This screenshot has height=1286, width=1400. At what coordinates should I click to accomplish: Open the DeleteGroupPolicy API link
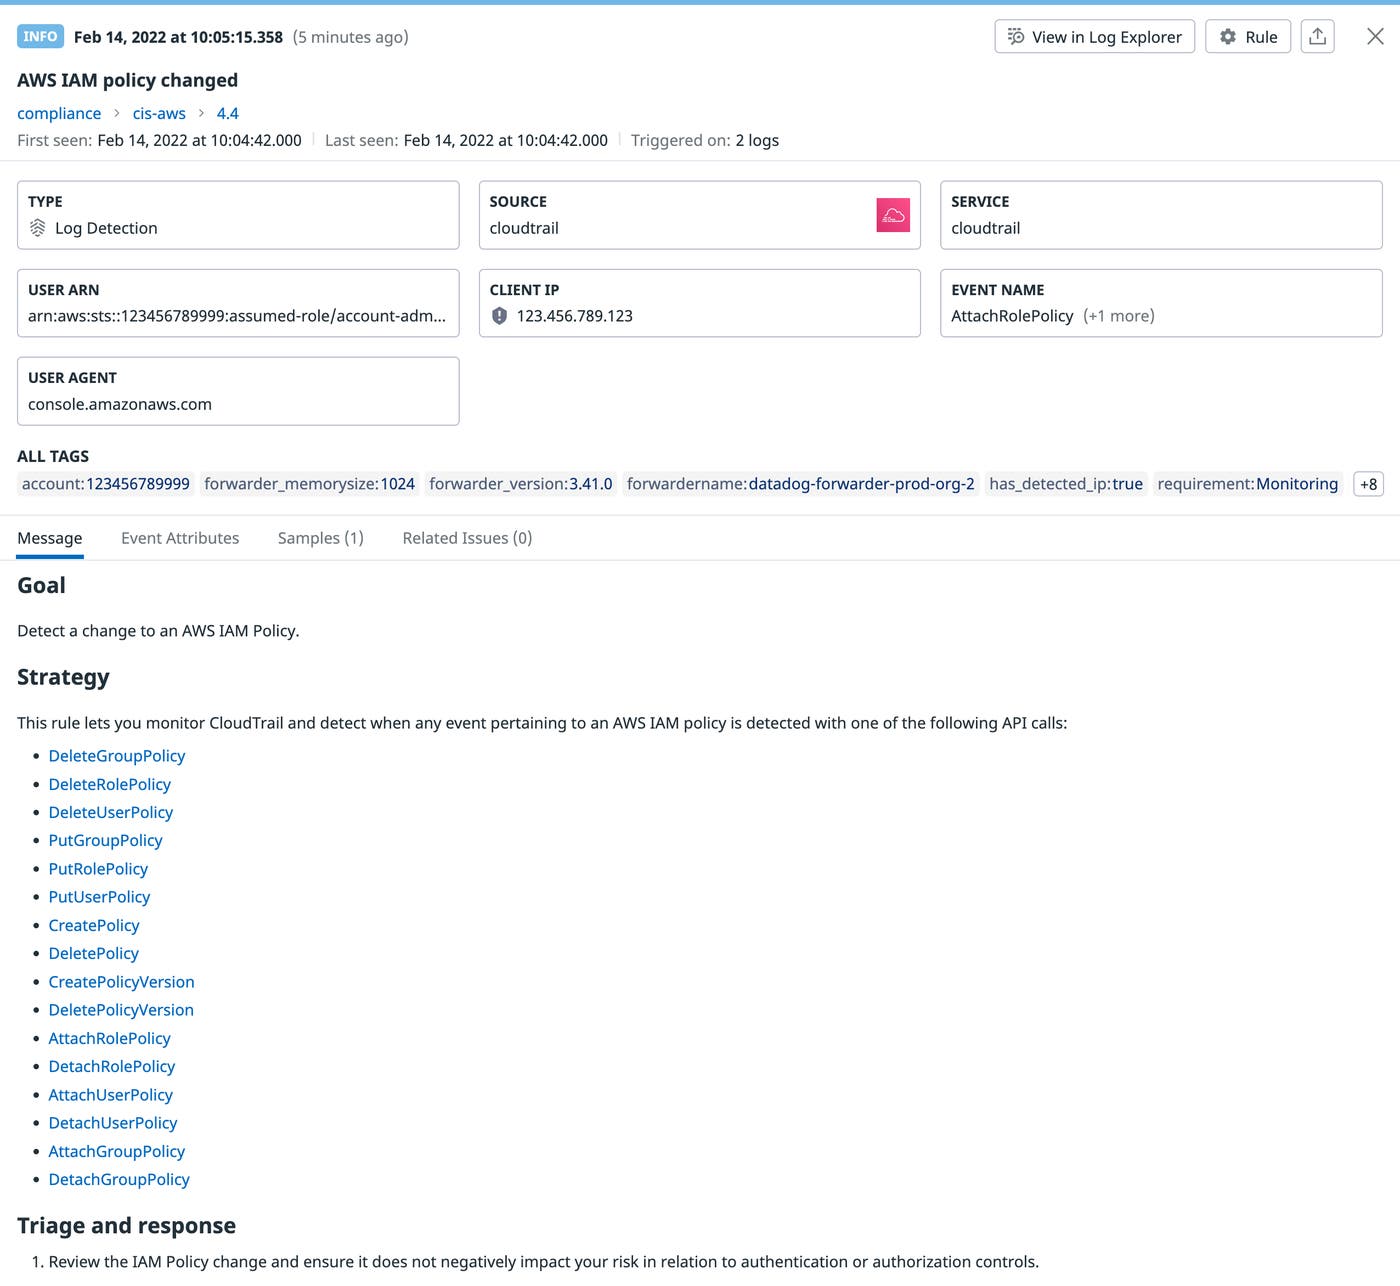[117, 756]
